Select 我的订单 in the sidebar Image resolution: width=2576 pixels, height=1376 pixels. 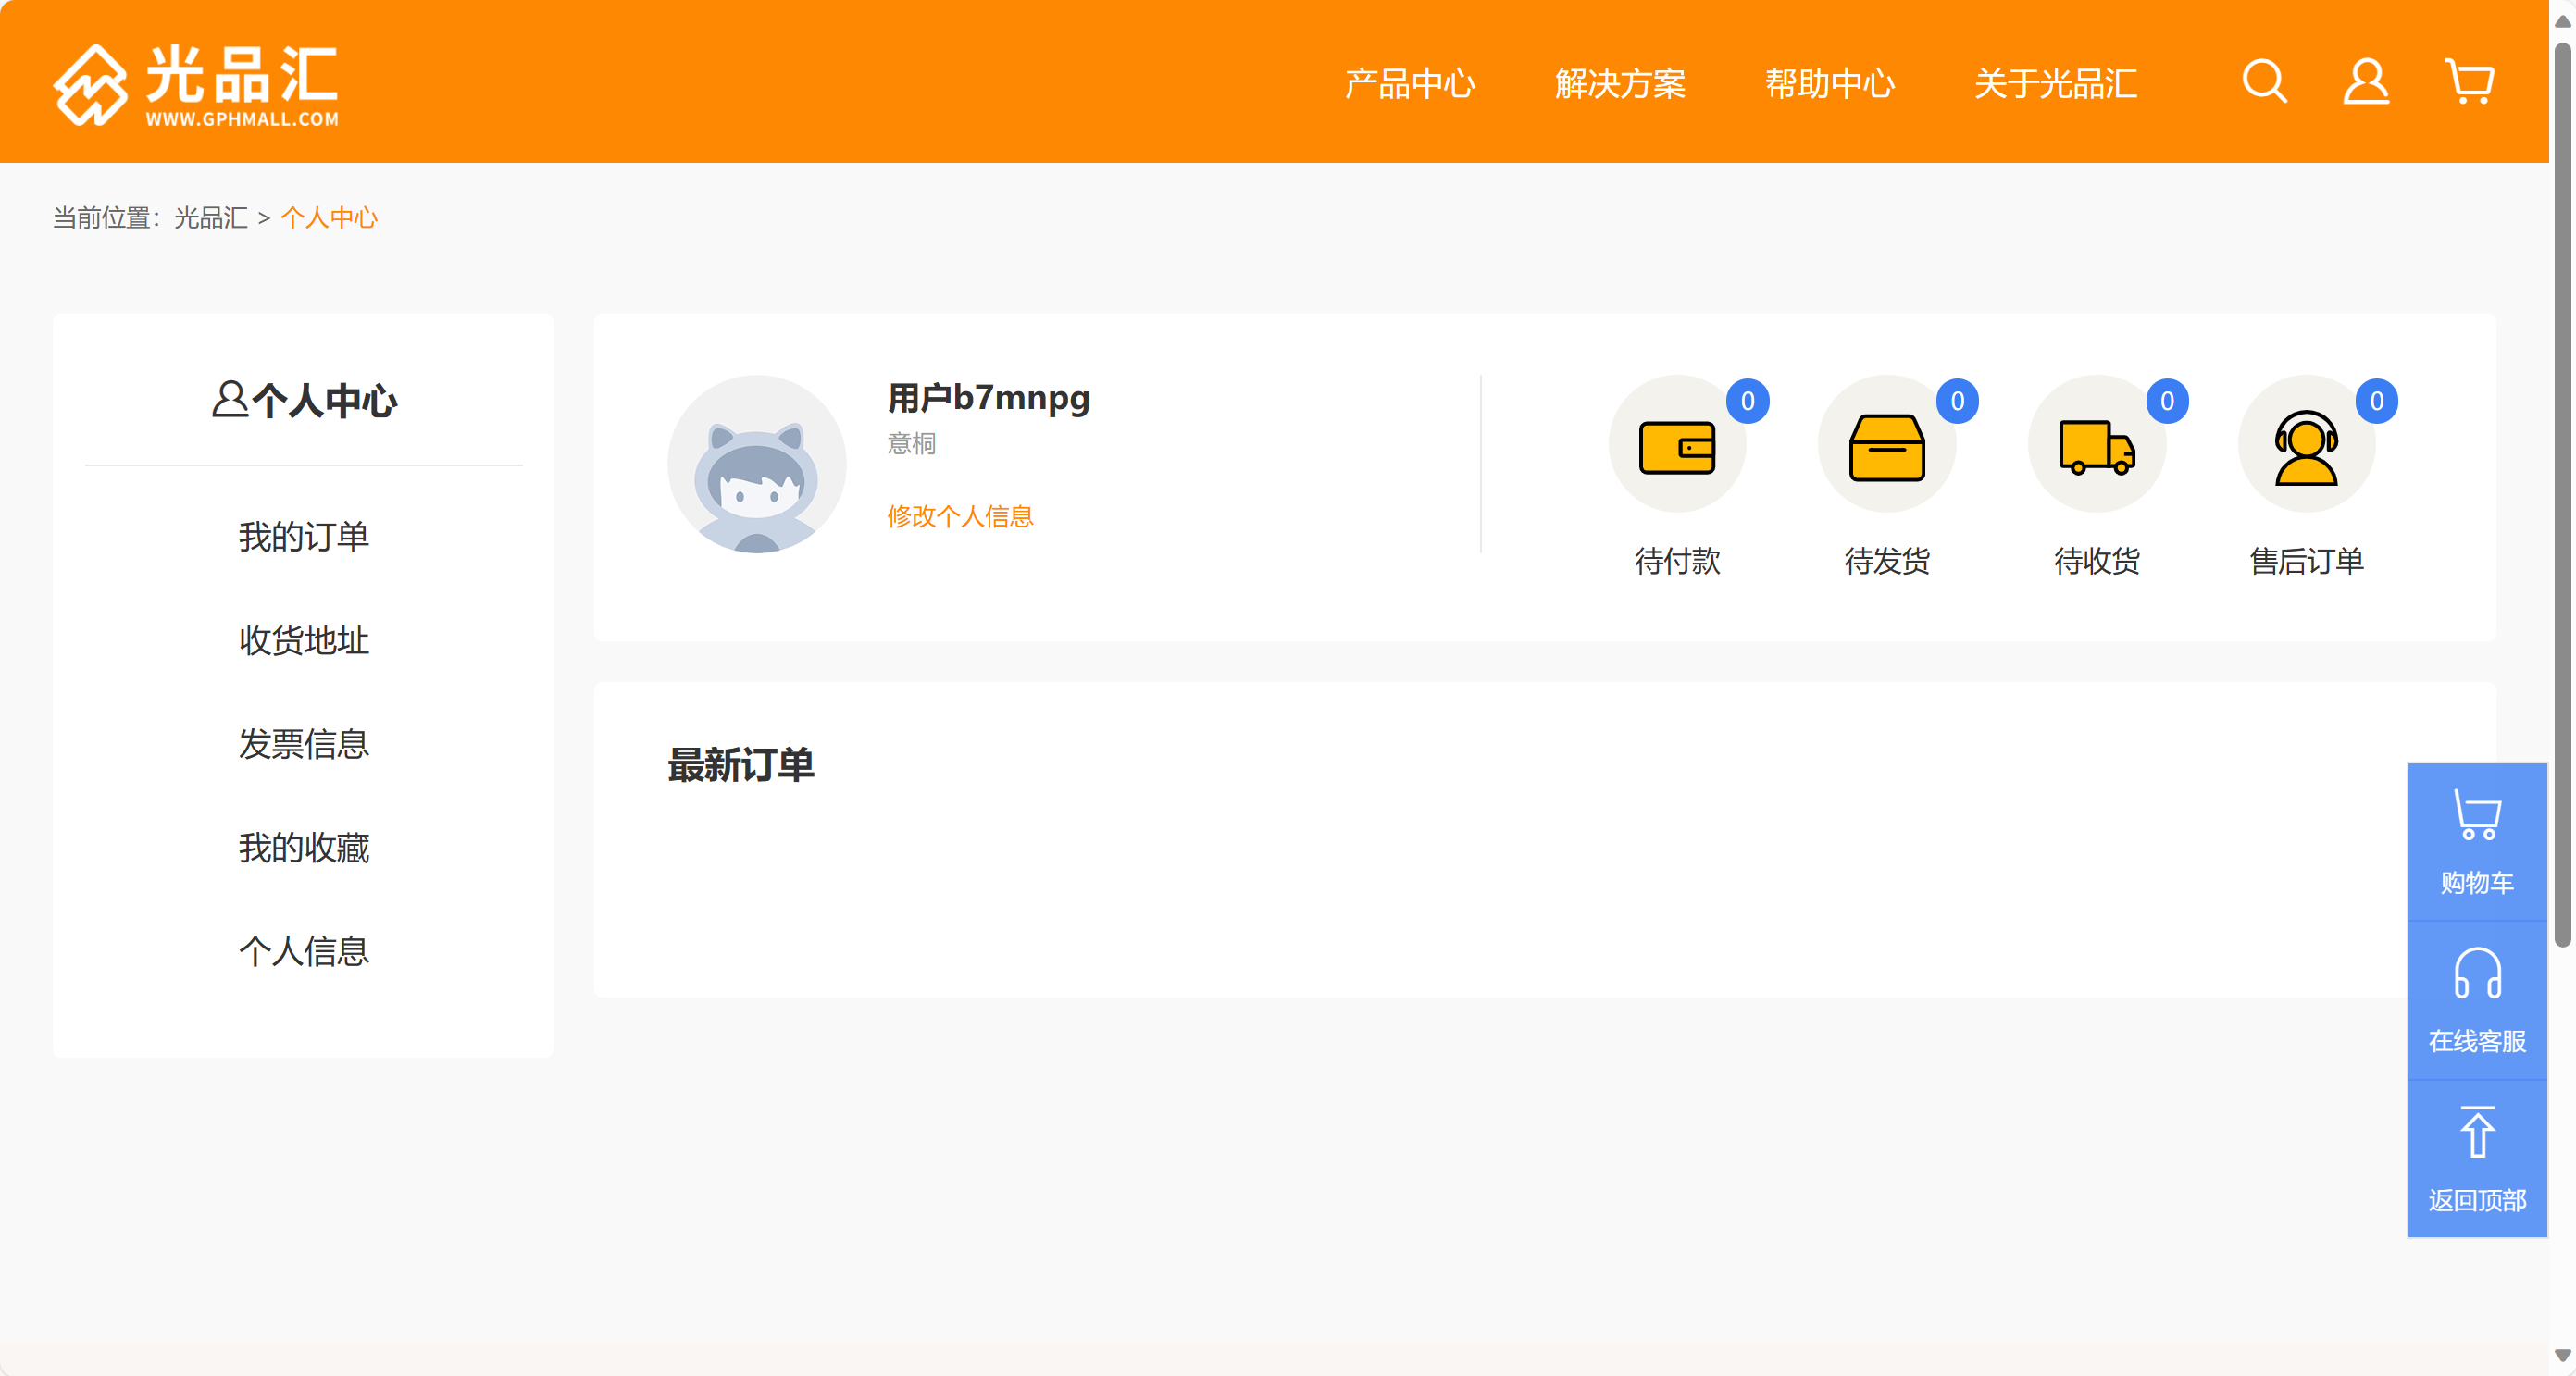(304, 537)
